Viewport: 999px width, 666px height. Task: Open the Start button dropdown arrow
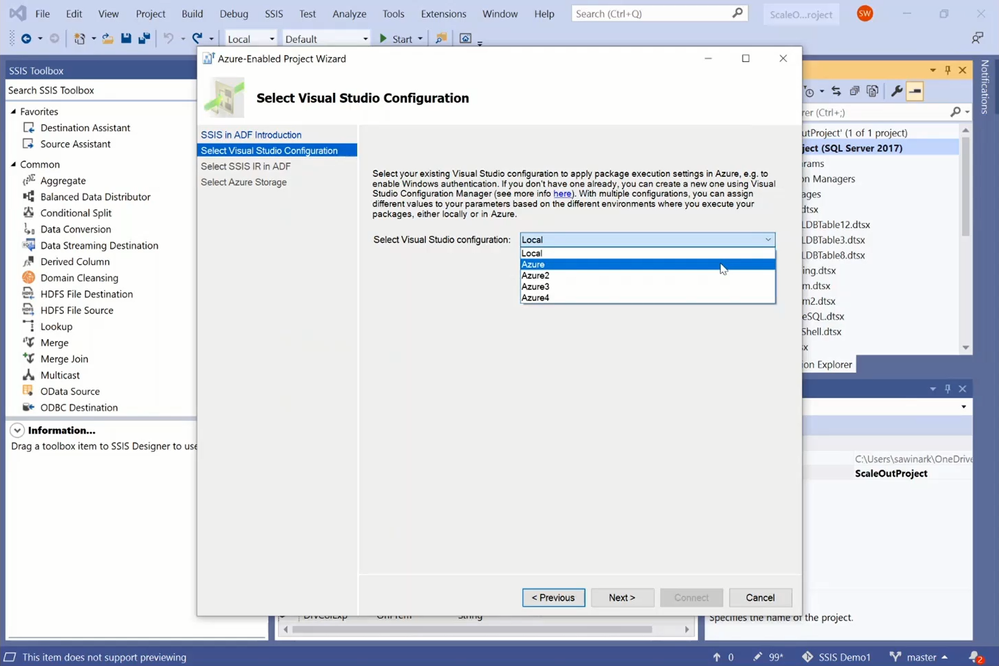tap(420, 39)
